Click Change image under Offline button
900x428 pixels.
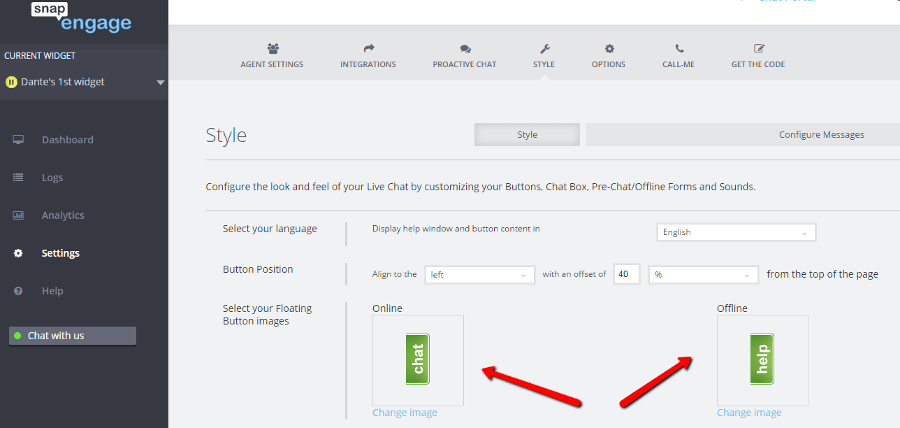pos(749,413)
